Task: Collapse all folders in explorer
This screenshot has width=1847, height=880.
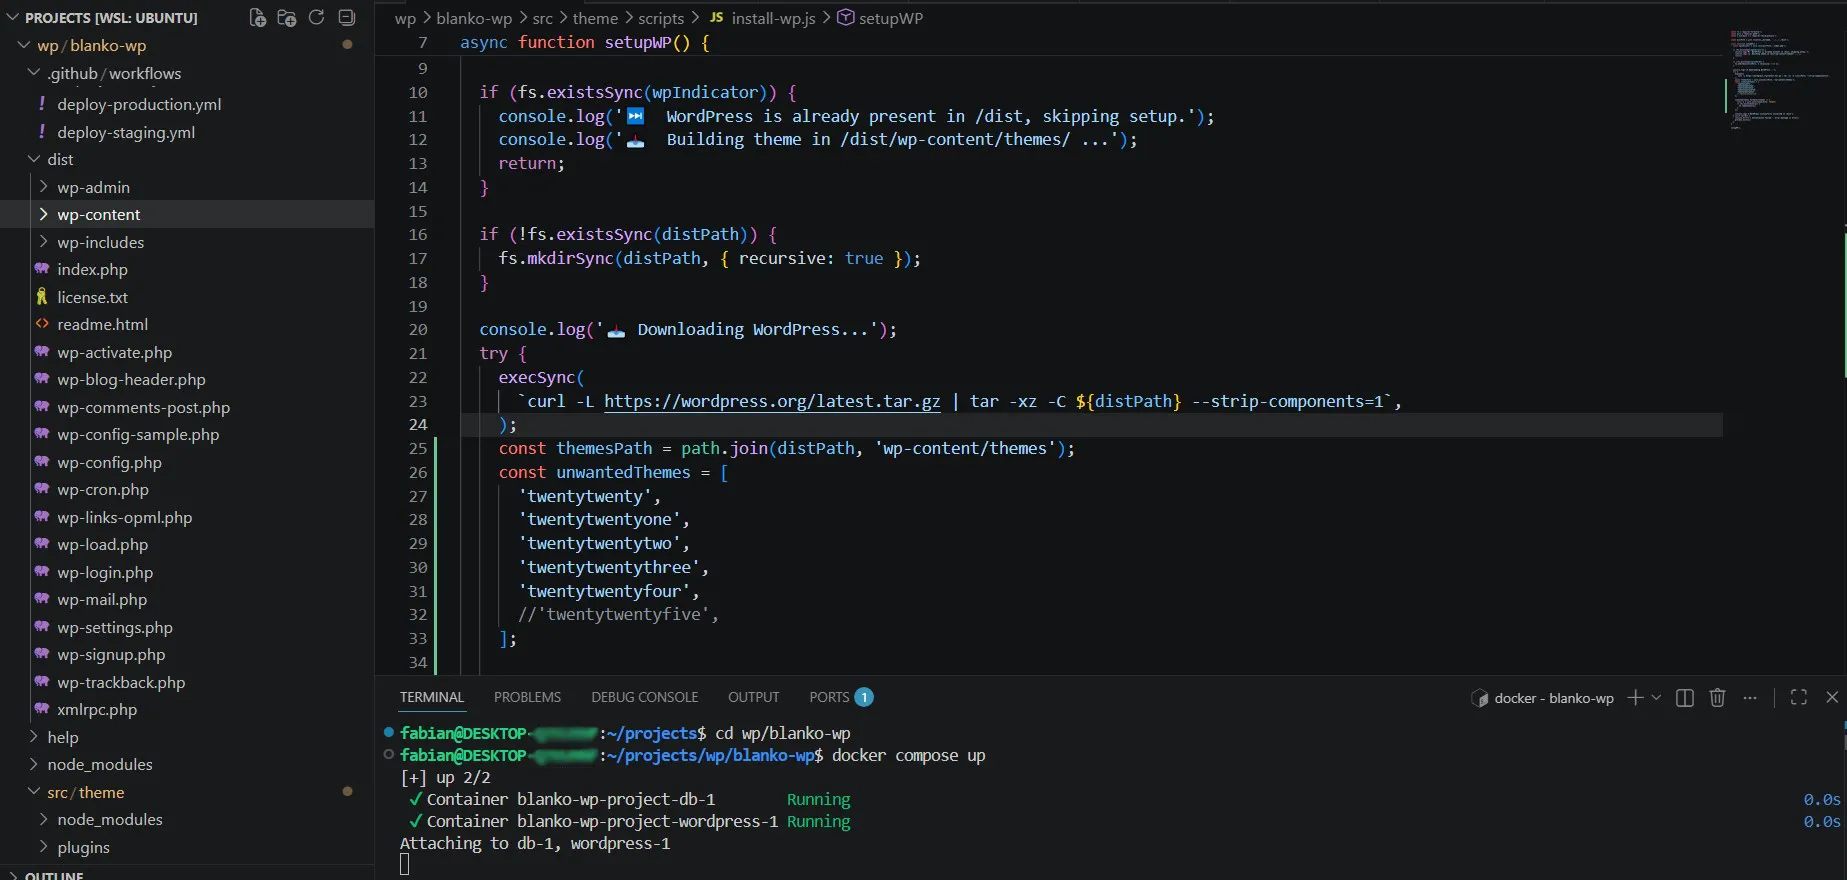Action: pos(346,18)
